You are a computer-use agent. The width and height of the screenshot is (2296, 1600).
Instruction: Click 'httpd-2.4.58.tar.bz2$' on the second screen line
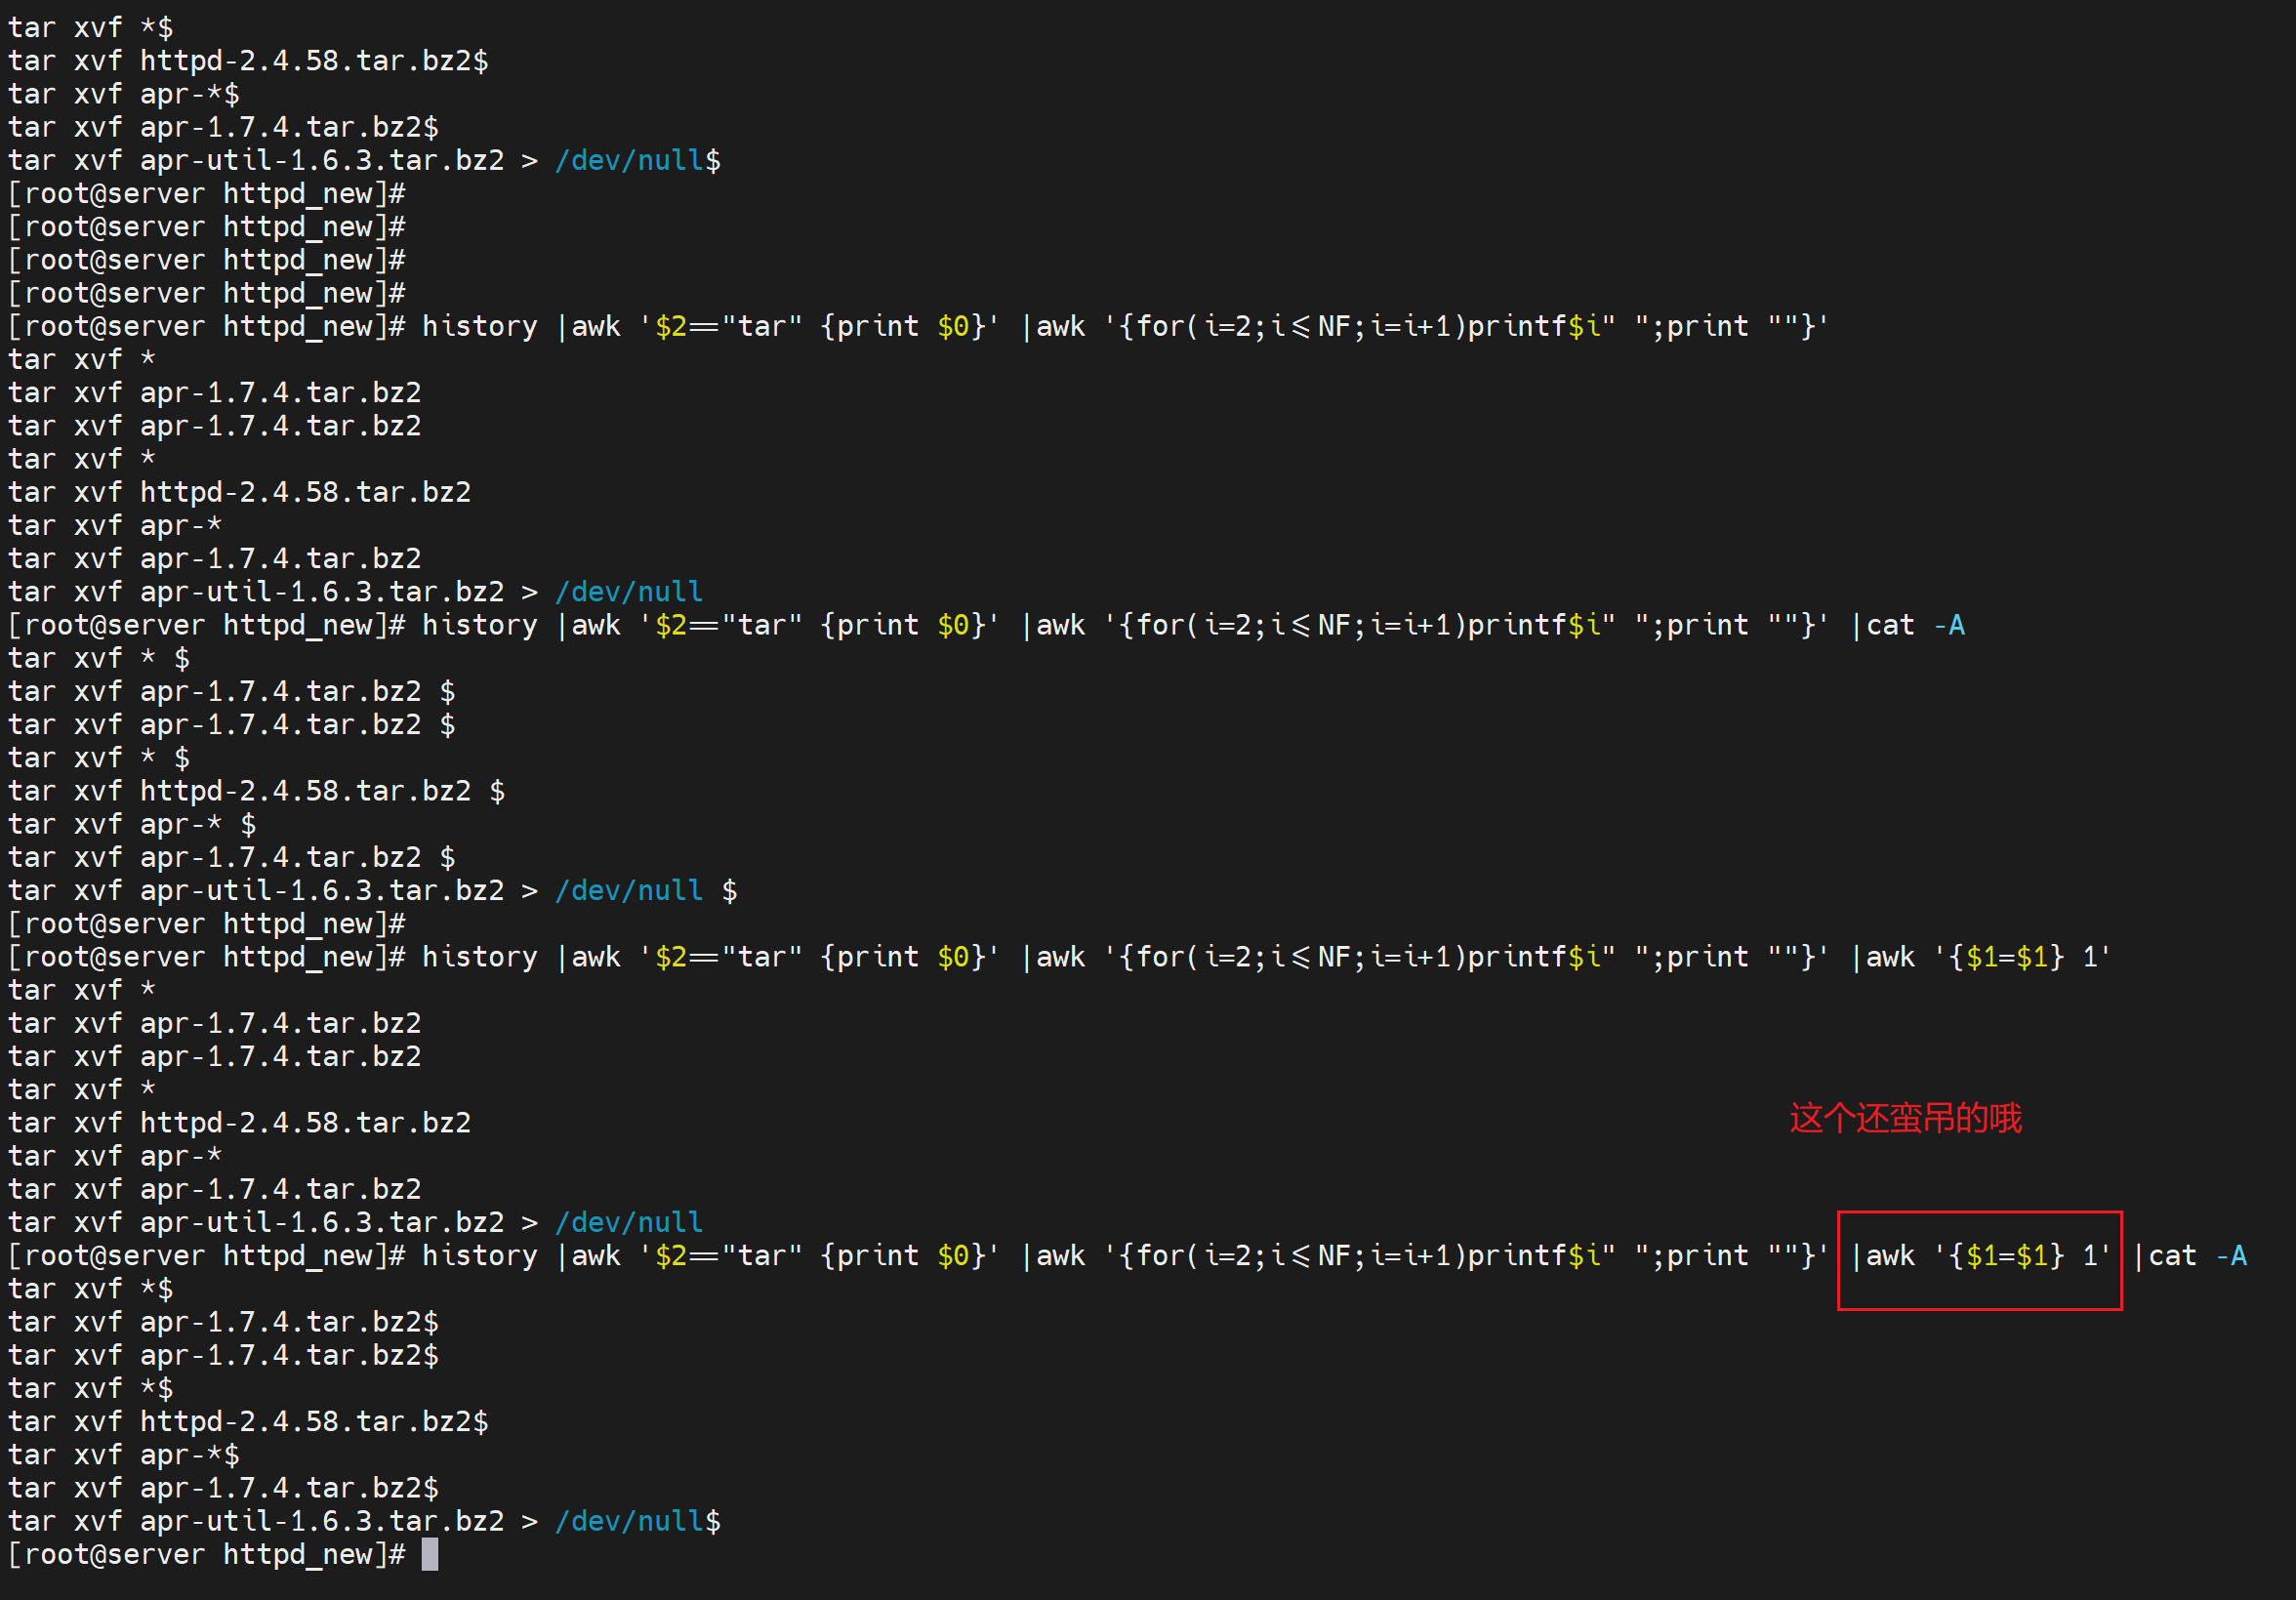[314, 61]
